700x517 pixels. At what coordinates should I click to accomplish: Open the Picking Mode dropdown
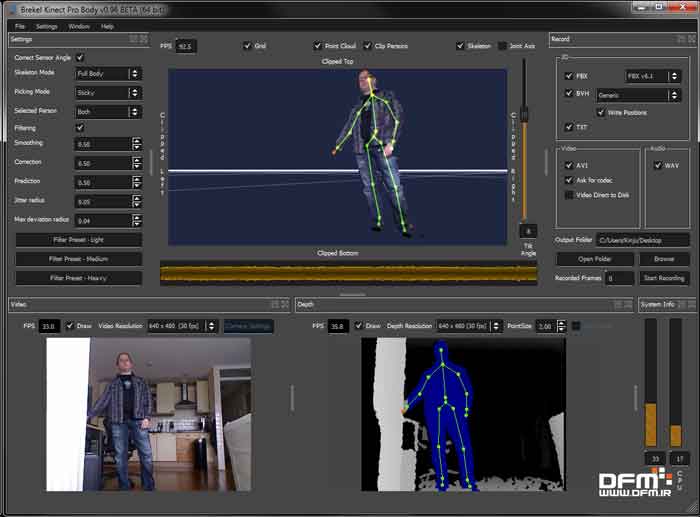click(x=108, y=92)
